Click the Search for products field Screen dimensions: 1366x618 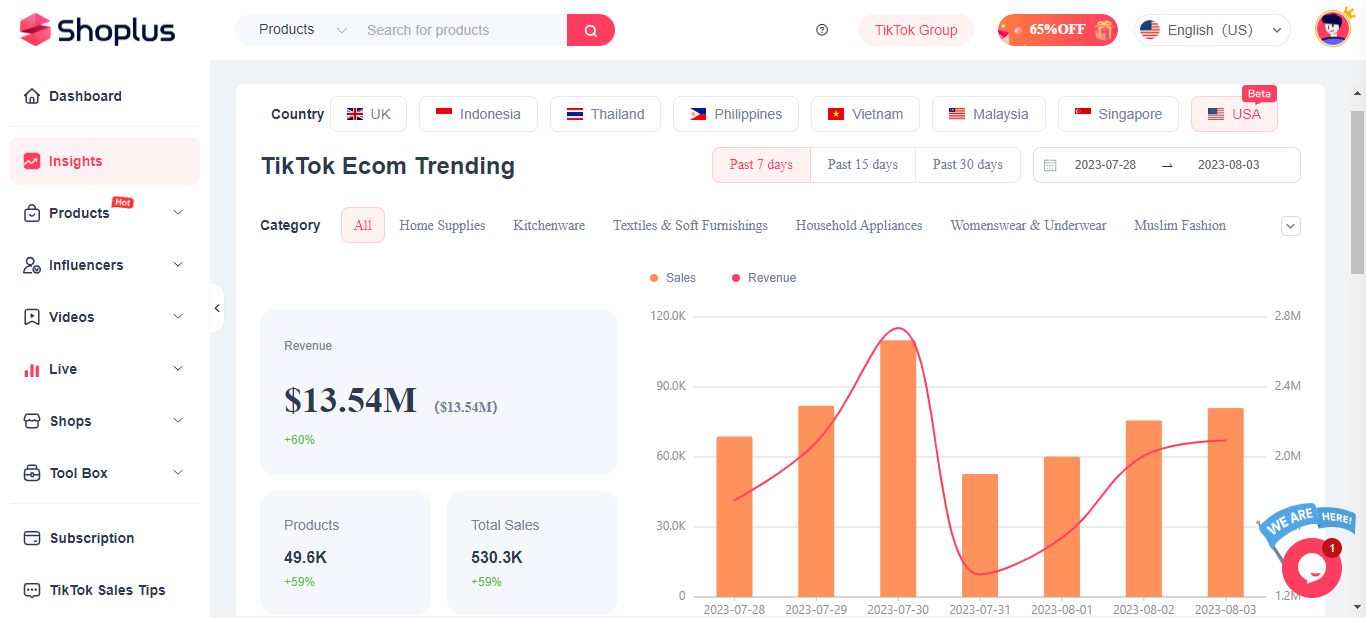(x=460, y=30)
